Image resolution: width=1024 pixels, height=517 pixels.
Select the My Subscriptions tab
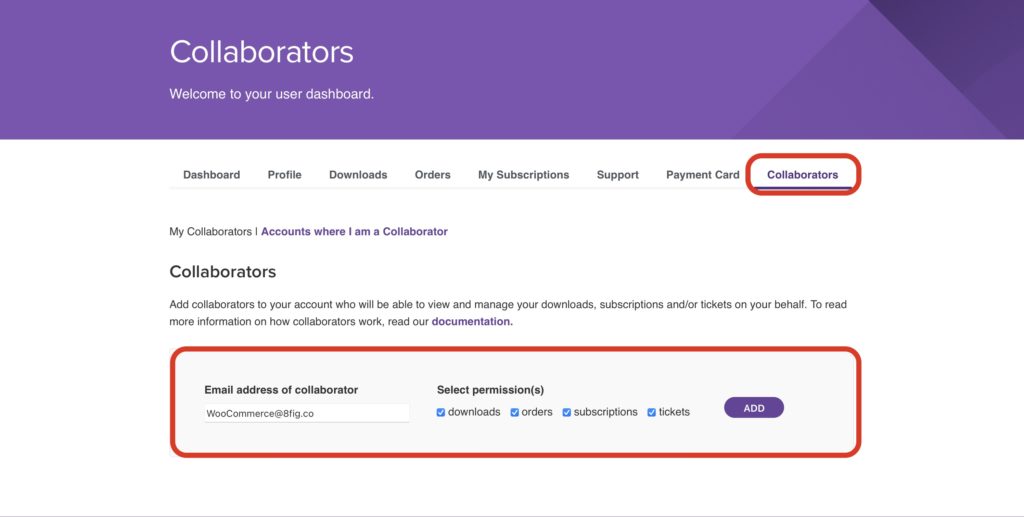[x=523, y=175]
